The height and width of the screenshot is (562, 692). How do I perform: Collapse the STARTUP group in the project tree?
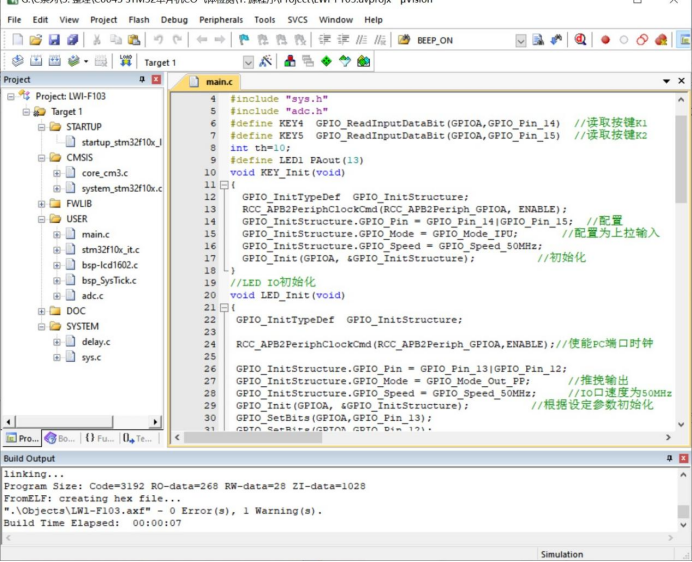coord(41,127)
